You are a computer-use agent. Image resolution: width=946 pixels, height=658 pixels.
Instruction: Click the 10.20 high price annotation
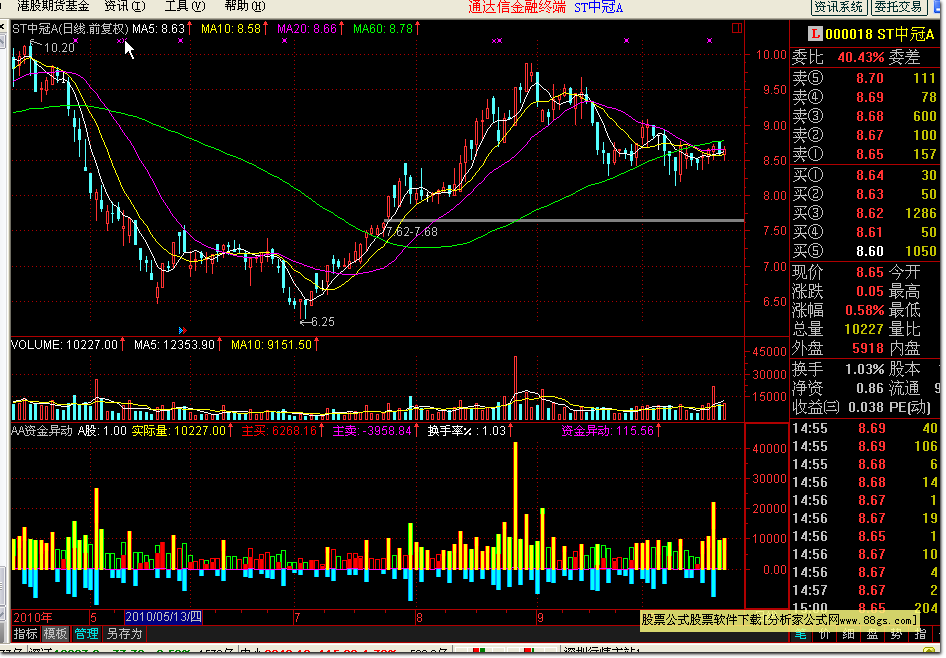point(59,48)
